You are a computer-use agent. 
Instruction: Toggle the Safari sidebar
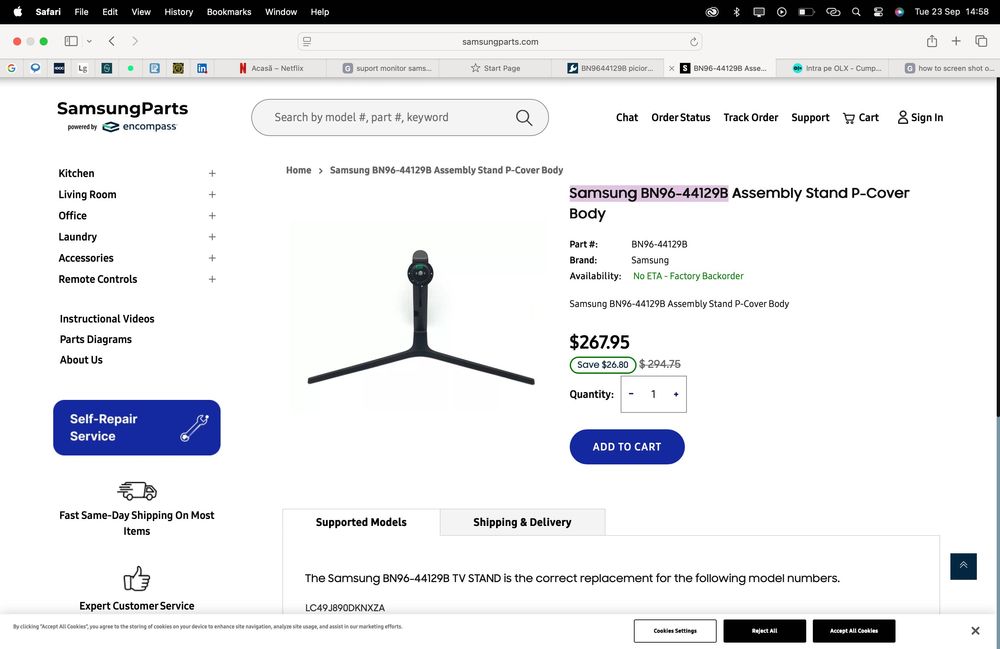(71, 41)
